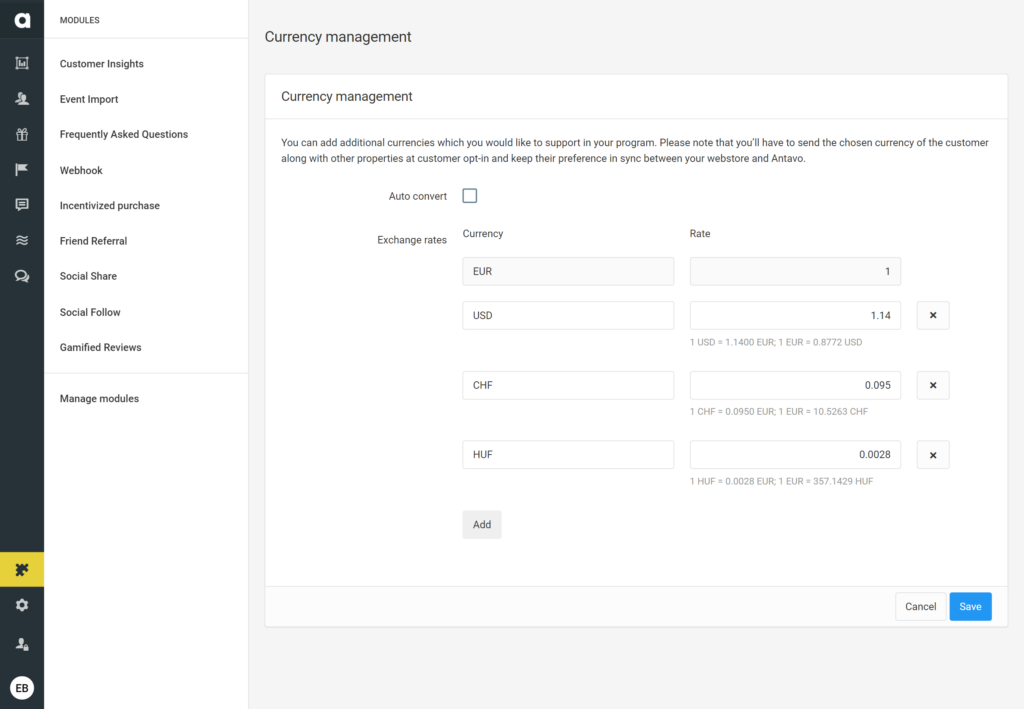The width and height of the screenshot is (1024, 709).
Task: Click the EB user avatar
Action: [x=22, y=688]
